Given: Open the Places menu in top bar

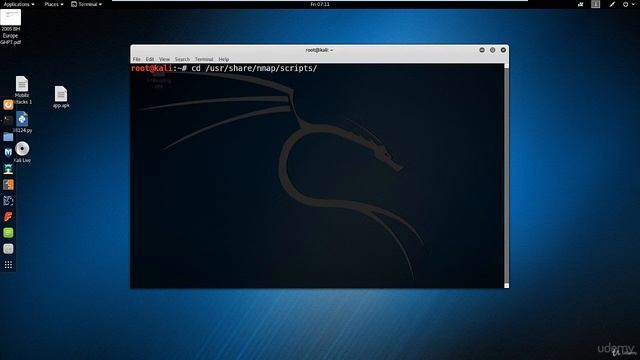Looking at the screenshot, I should [x=53, y=4].
